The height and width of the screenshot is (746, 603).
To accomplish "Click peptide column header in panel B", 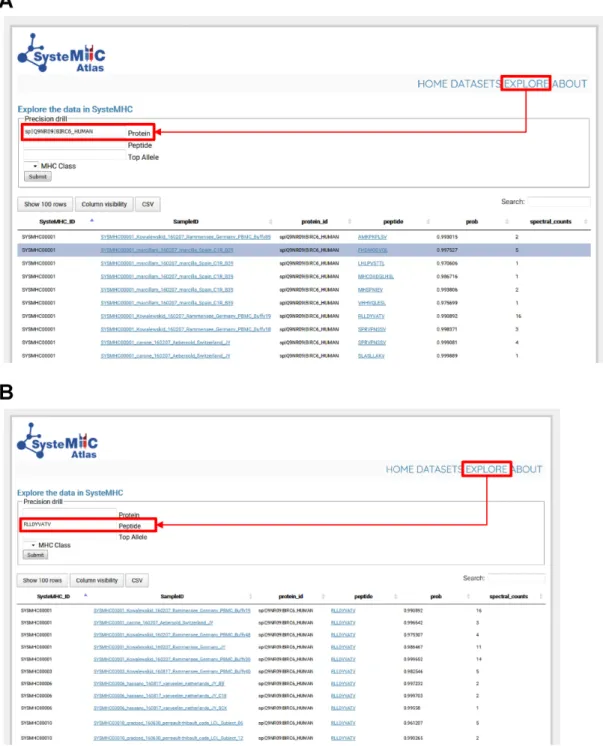I will click(364, 597).
